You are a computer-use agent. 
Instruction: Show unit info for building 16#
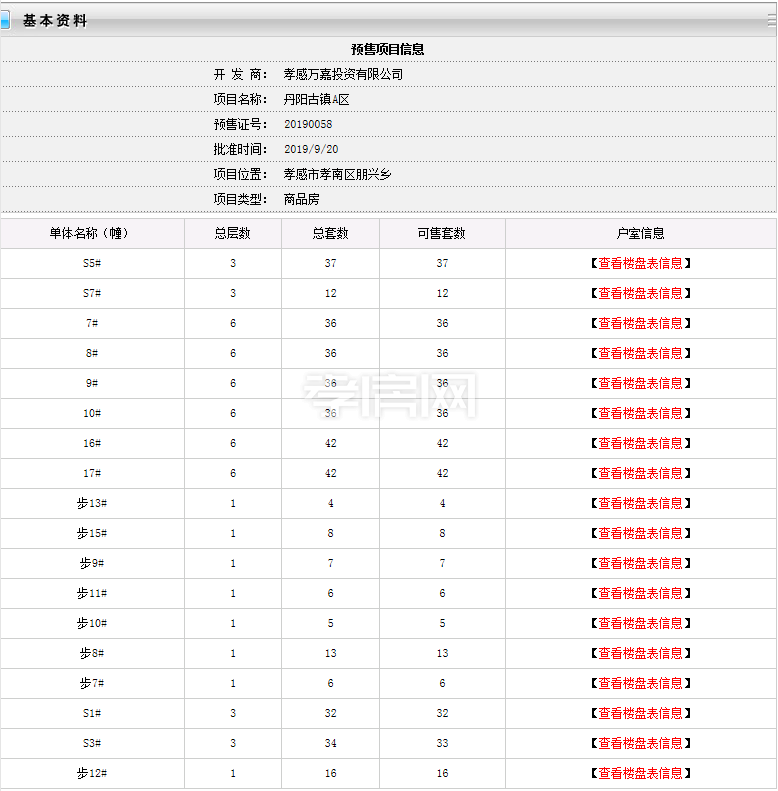[640, 443]
